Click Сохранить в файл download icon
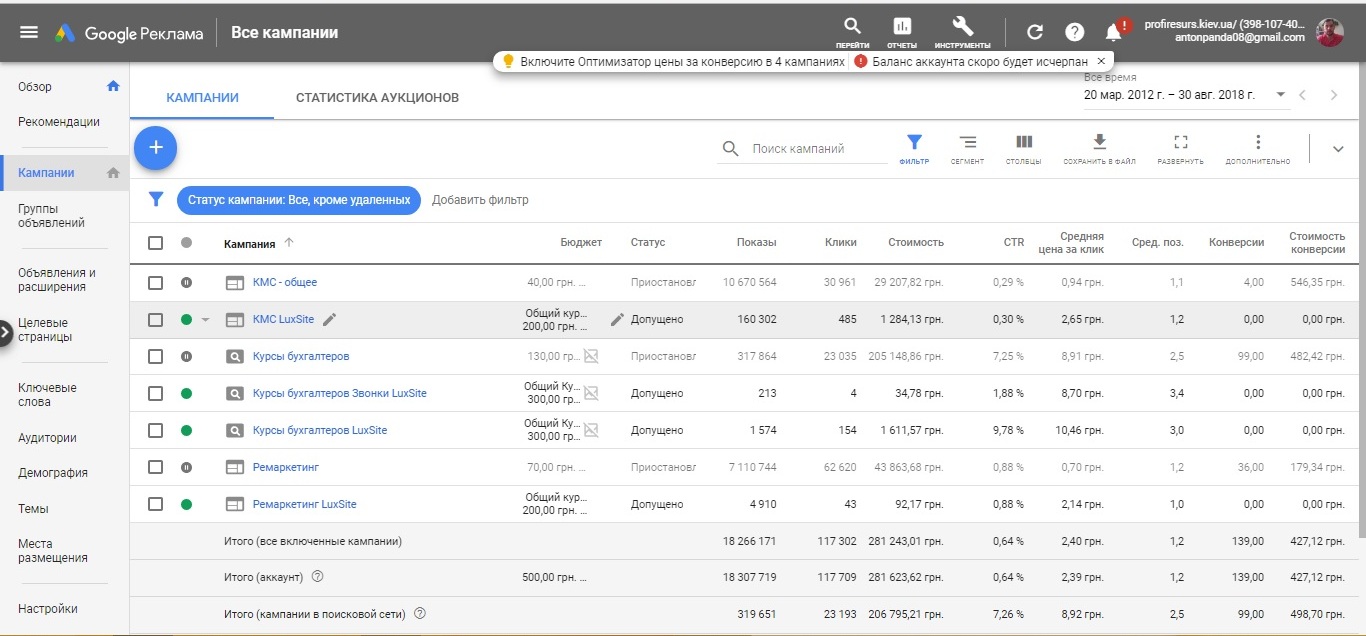 click(1099, 149)
